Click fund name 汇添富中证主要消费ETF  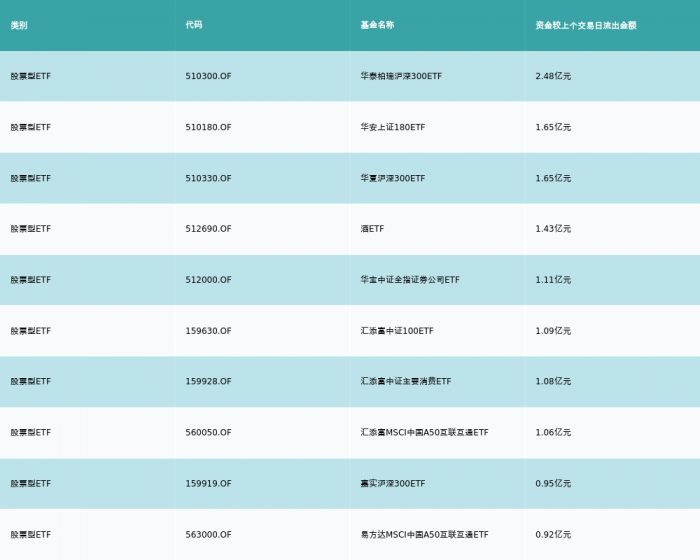pyautogui.click(x=406, y=381)
